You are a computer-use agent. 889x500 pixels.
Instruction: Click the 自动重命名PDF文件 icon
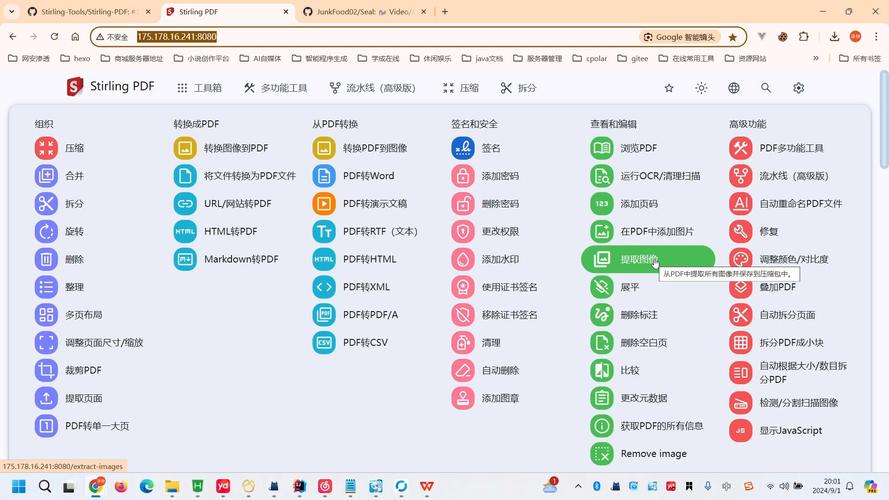pyautogui.click(x=740, y=204)
